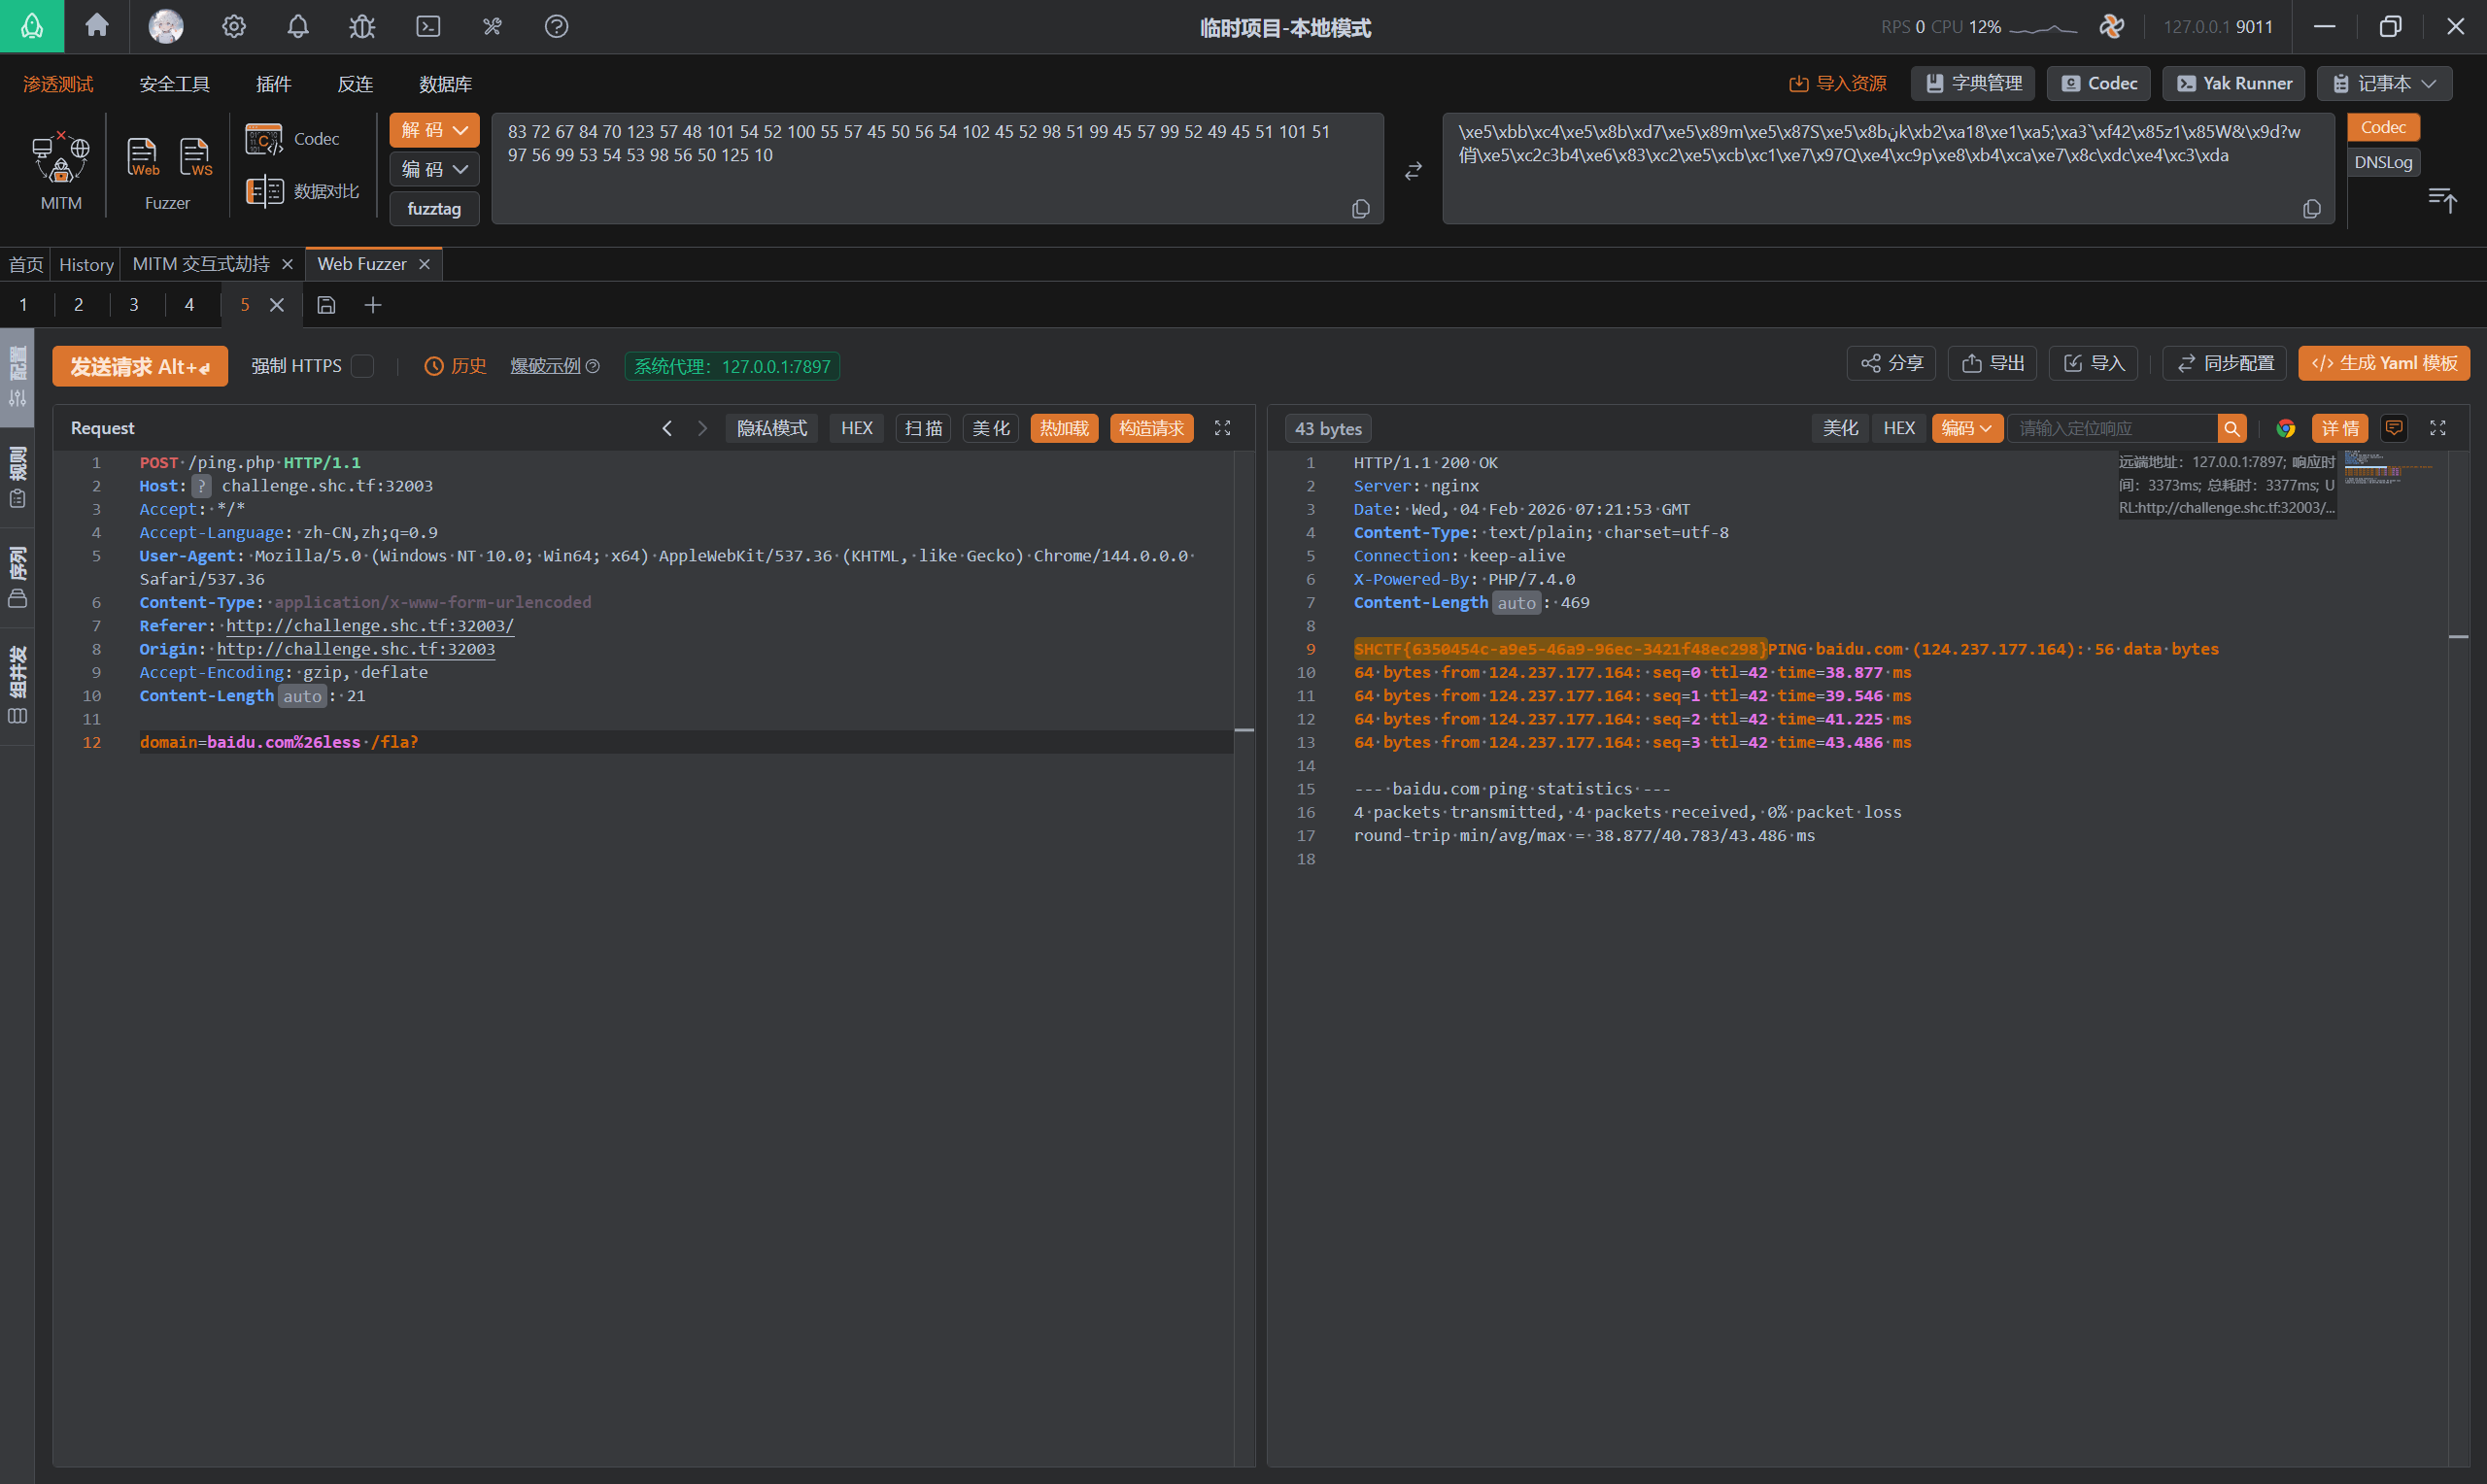
Task: Open the help question mark icon
Action: 556,26
